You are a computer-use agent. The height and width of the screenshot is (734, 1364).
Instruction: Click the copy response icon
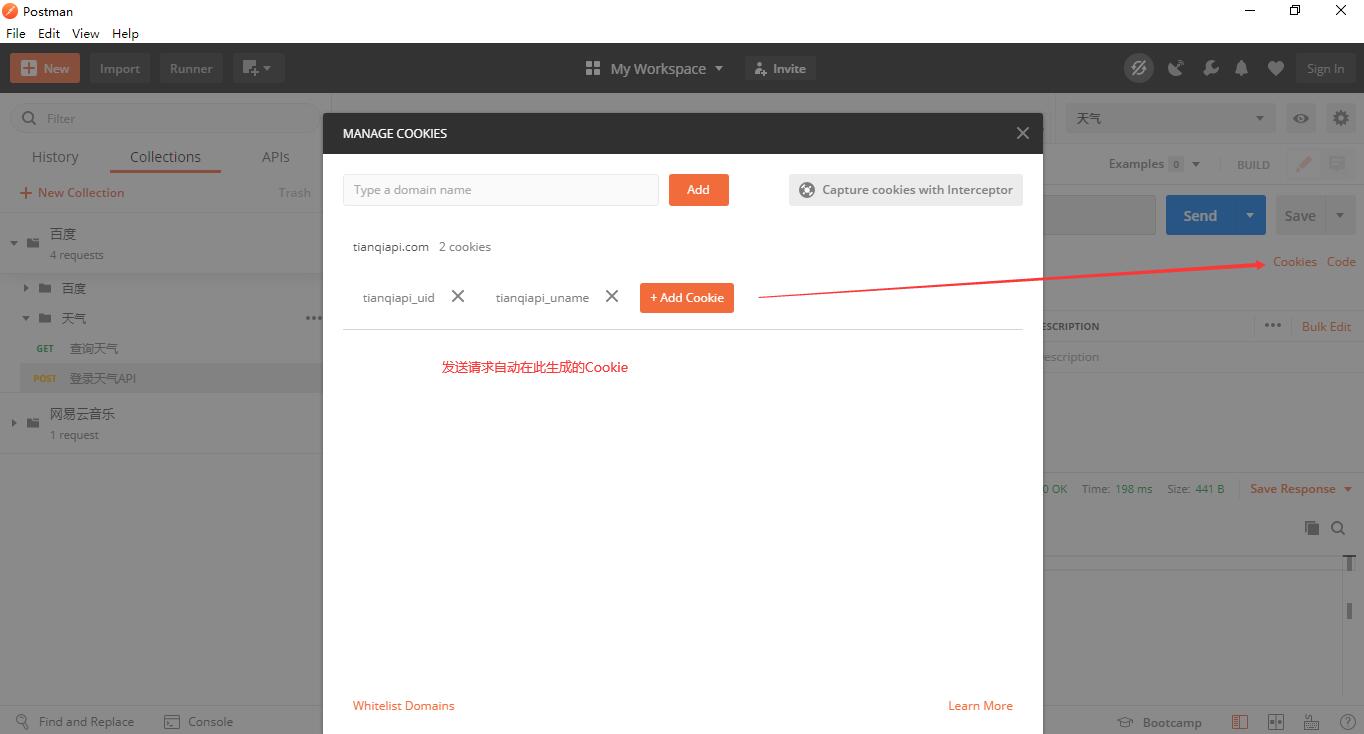click(x=1312, y=528)
